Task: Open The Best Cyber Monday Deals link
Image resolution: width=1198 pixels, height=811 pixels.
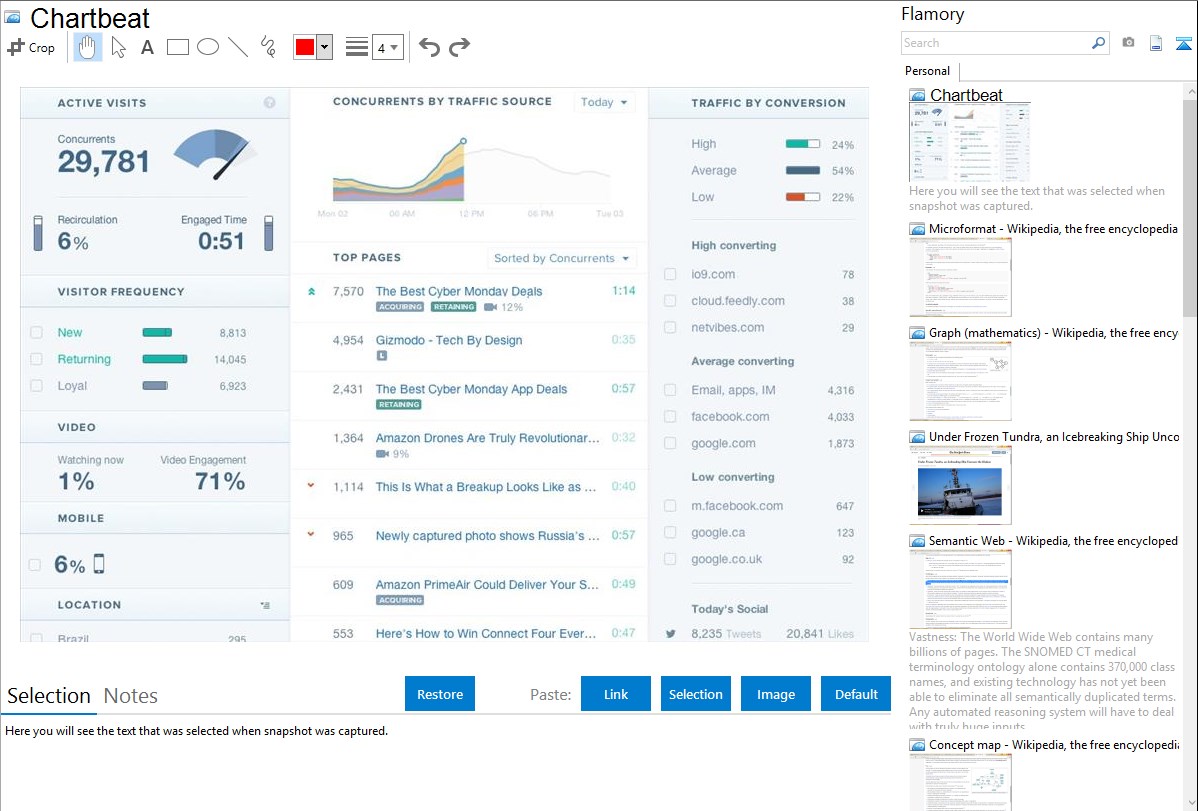Action: pos(458,291)
